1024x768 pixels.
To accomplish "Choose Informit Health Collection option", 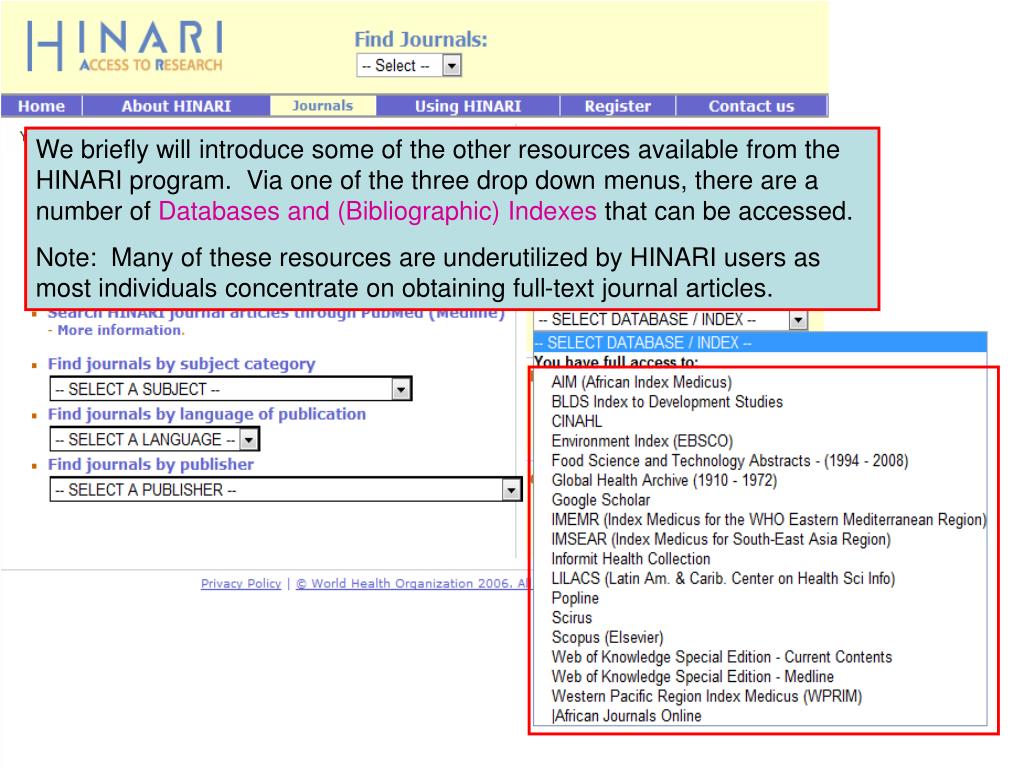I will (x=631, y=558).
